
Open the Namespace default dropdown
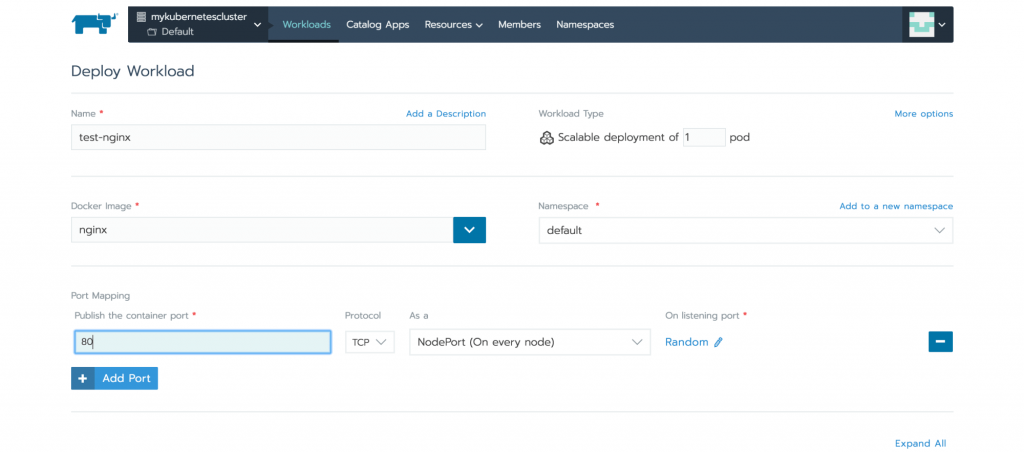click(745, 230)
